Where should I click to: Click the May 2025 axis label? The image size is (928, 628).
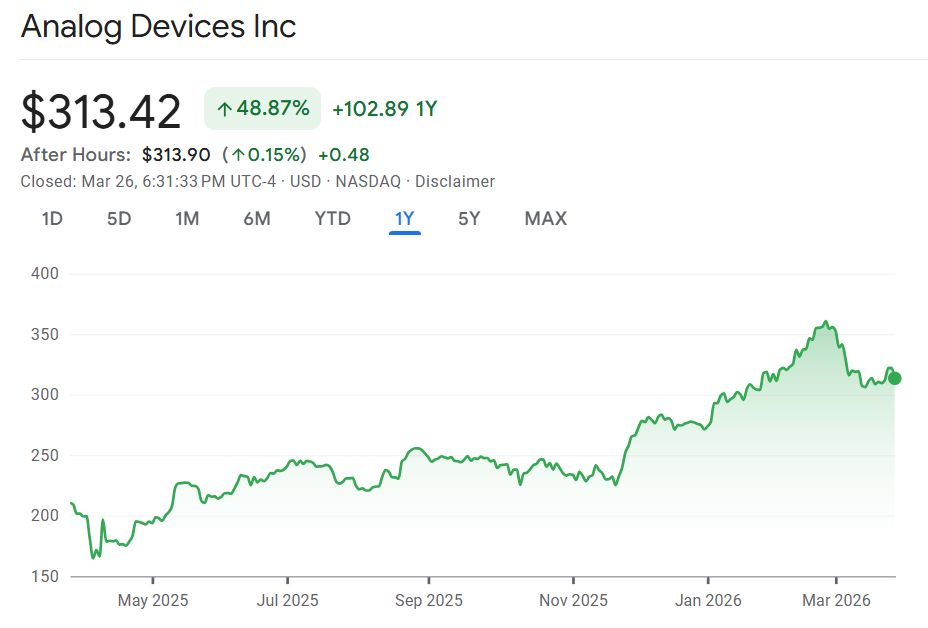coord(153,600)
